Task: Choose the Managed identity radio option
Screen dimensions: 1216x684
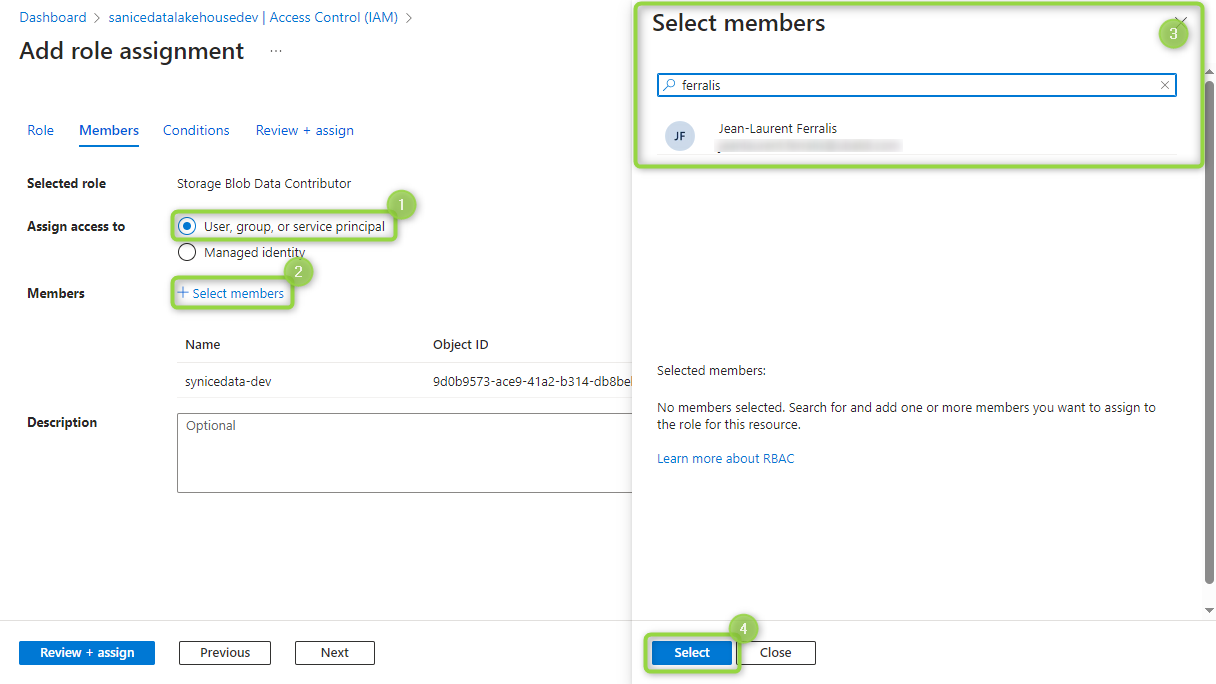Action: point(187,252)
